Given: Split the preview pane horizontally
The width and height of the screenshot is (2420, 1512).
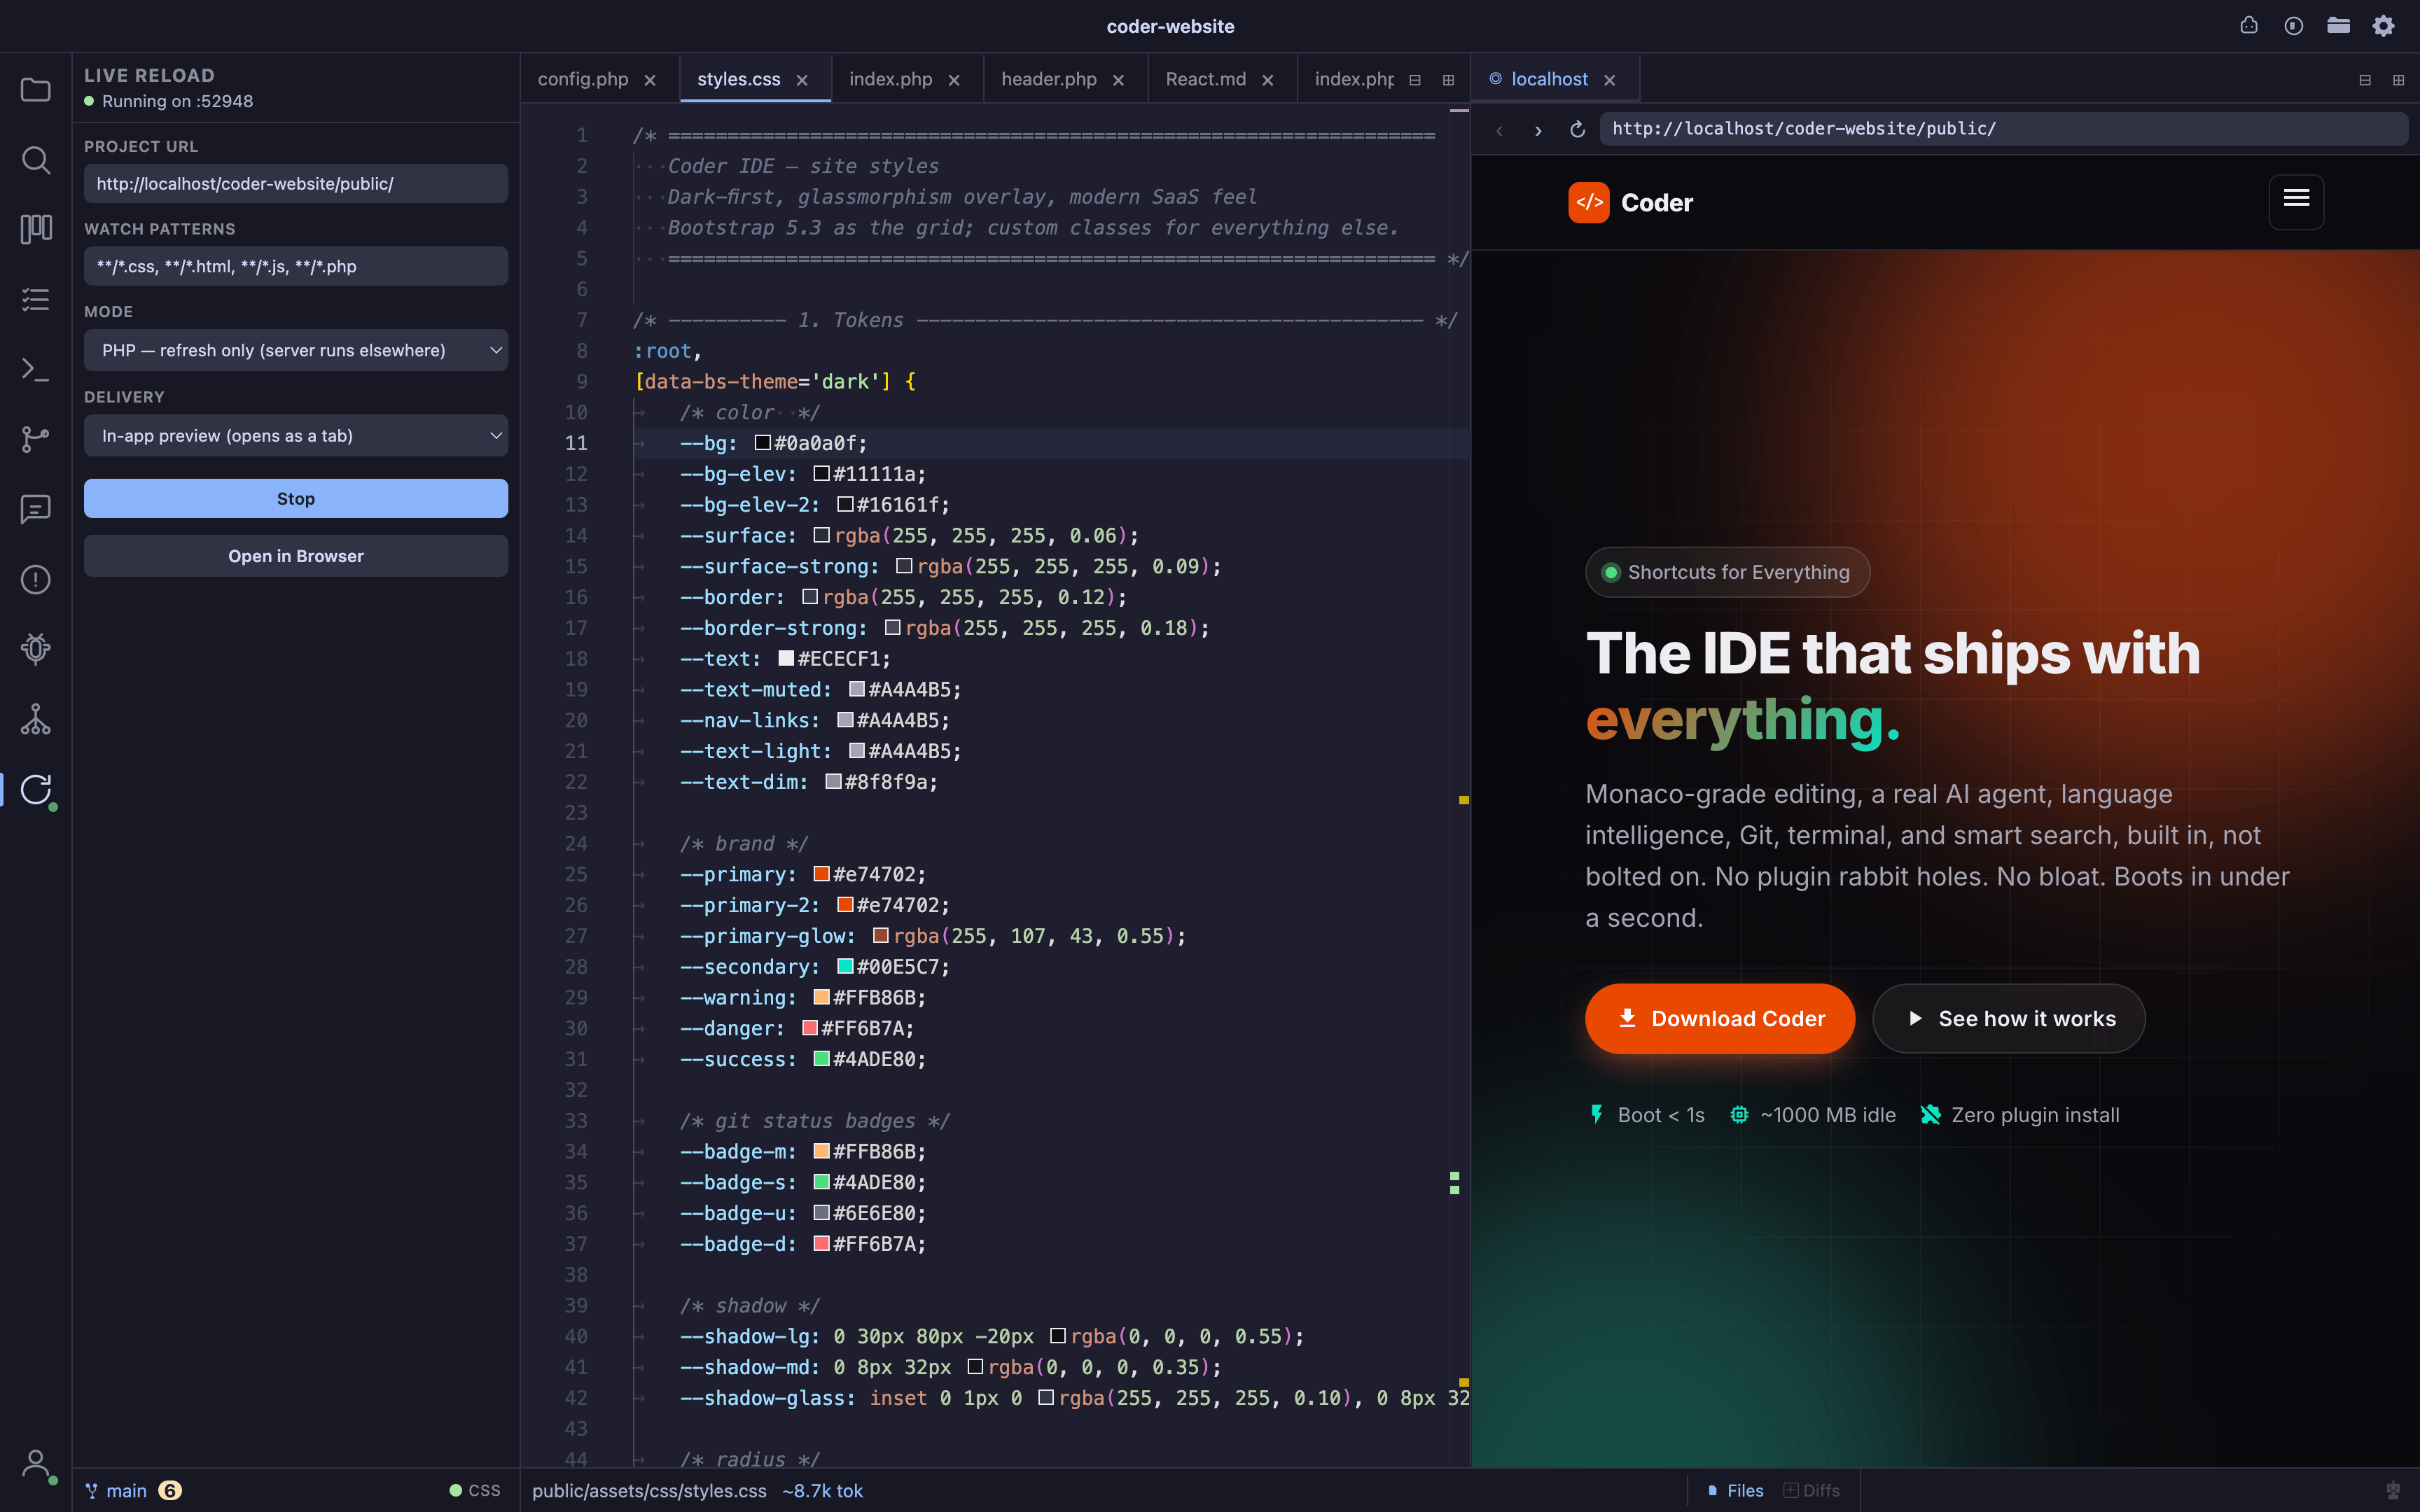Looking at the screenshot, I should pyautogui.click(x=2365, y=80).
